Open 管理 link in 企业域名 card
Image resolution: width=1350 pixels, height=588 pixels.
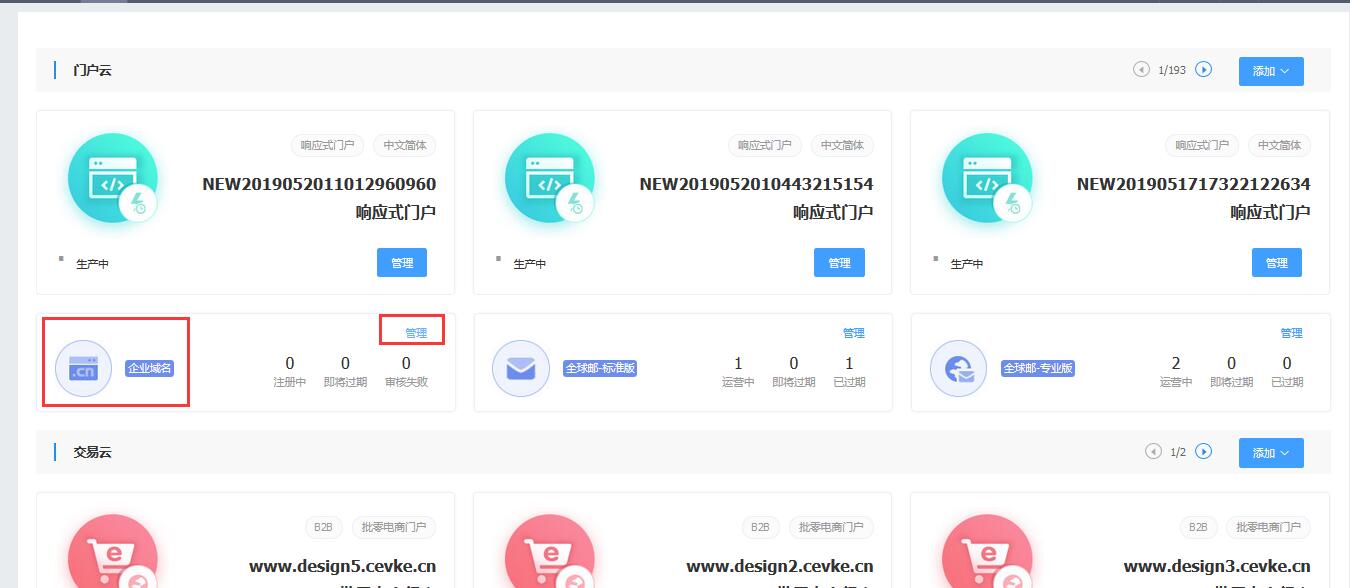pyautogui.click(x=416, y=333)
